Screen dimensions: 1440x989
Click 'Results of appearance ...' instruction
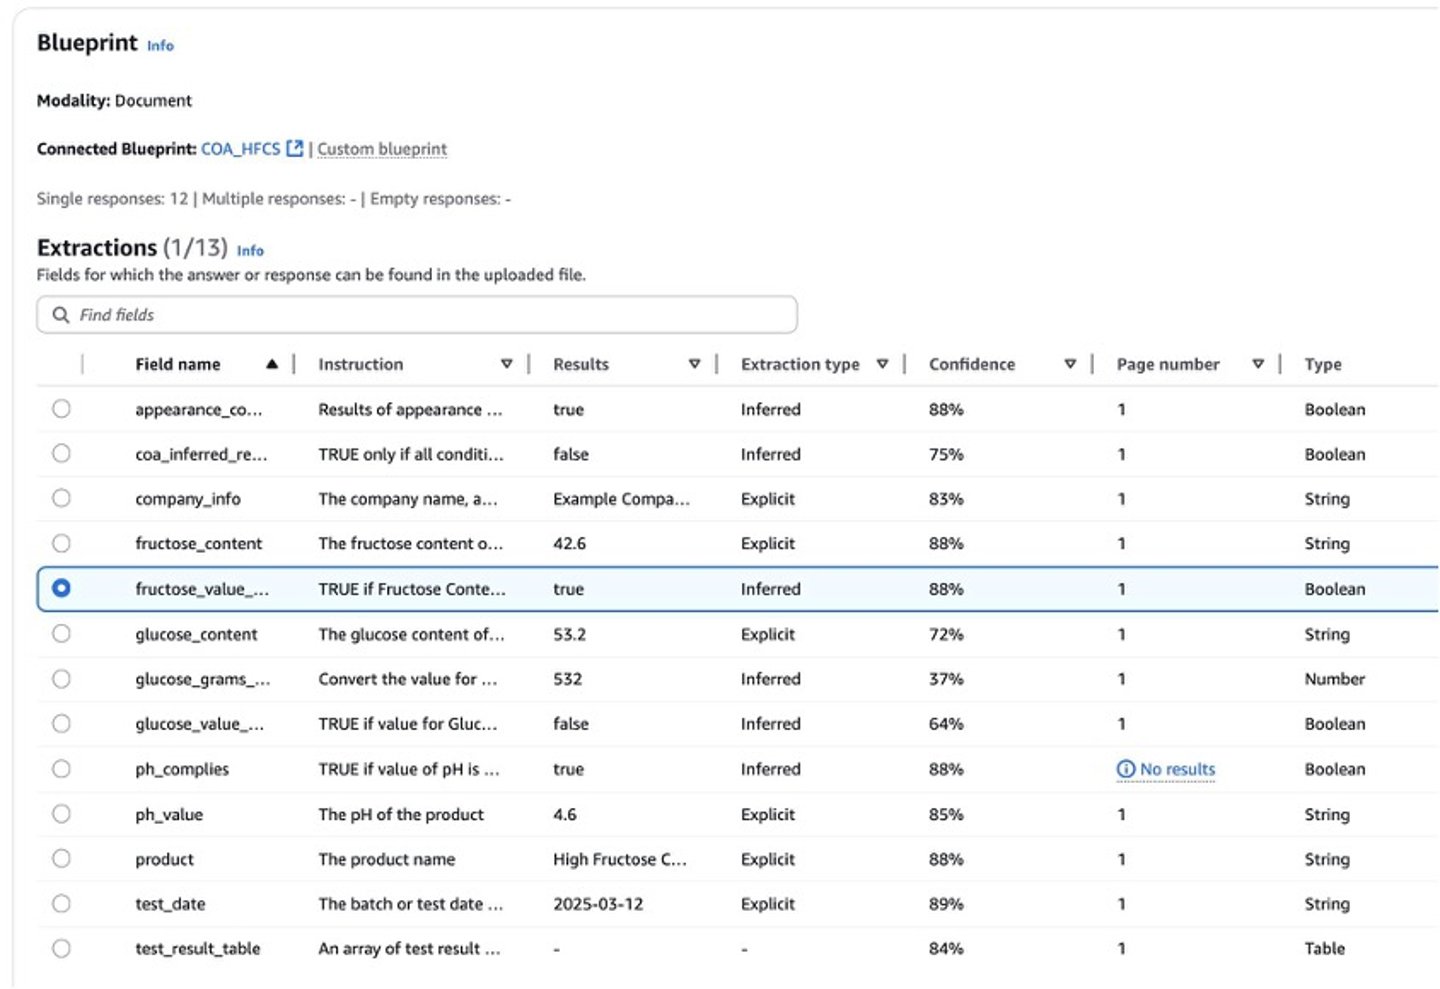[410, 409]
